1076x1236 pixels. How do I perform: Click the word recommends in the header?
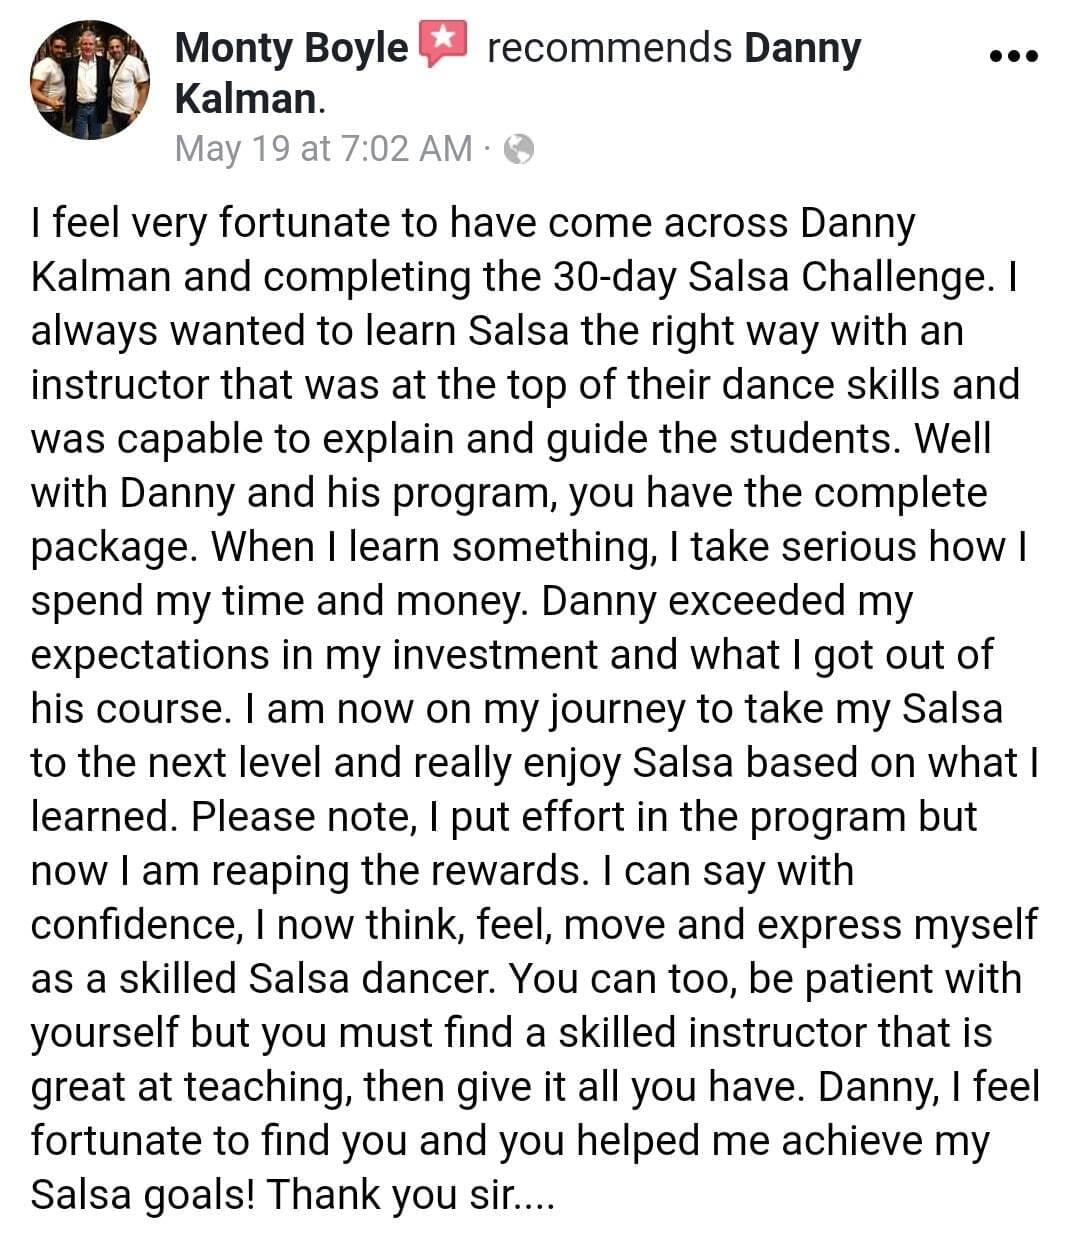(609, 48)
